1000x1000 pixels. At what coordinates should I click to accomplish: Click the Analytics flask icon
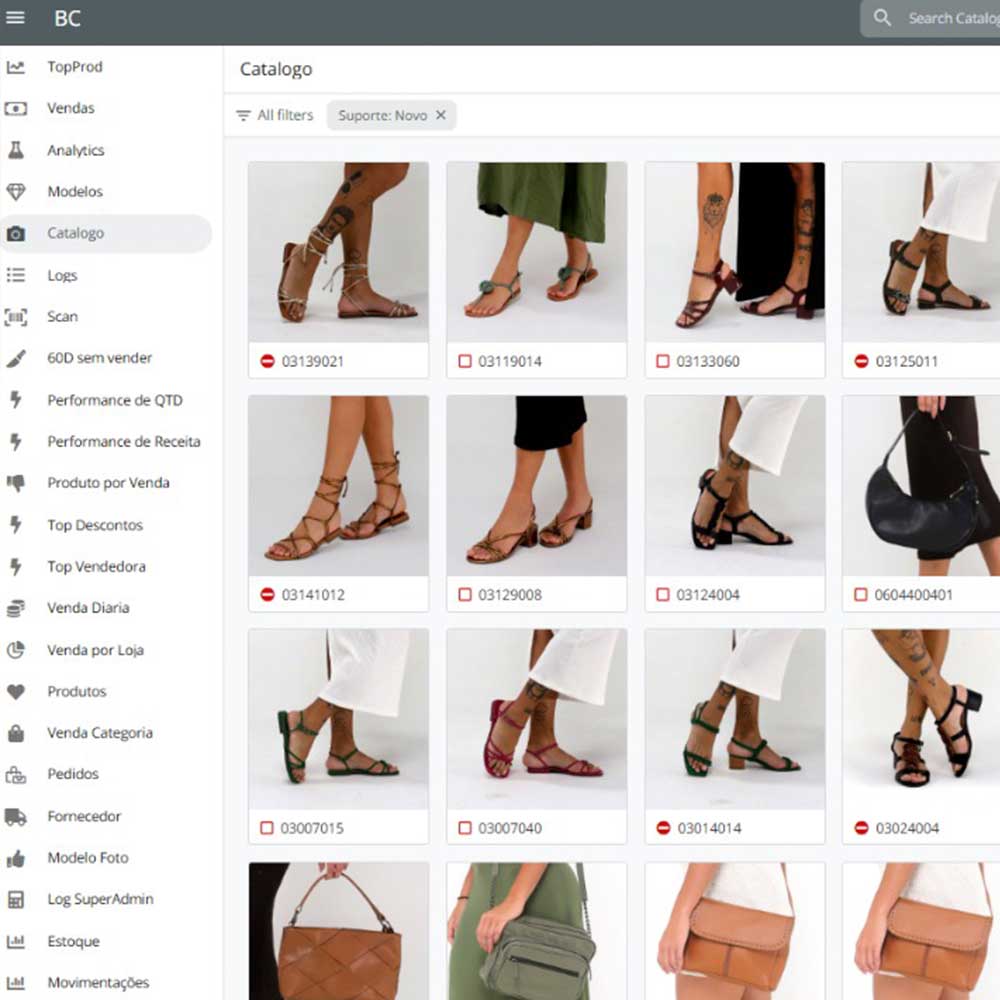coord(16,151)
